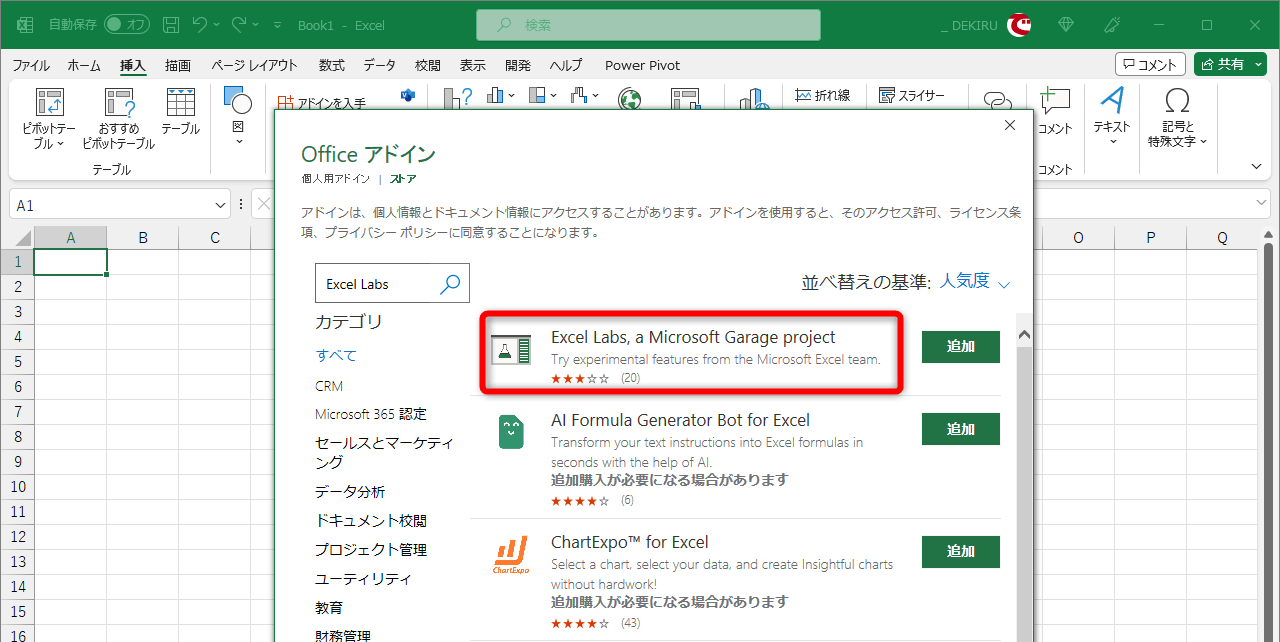This screenshot has height=642, width=1280.
Task: Click the Comments (コメント) button at top right
Action: (x=1150, y=64)
